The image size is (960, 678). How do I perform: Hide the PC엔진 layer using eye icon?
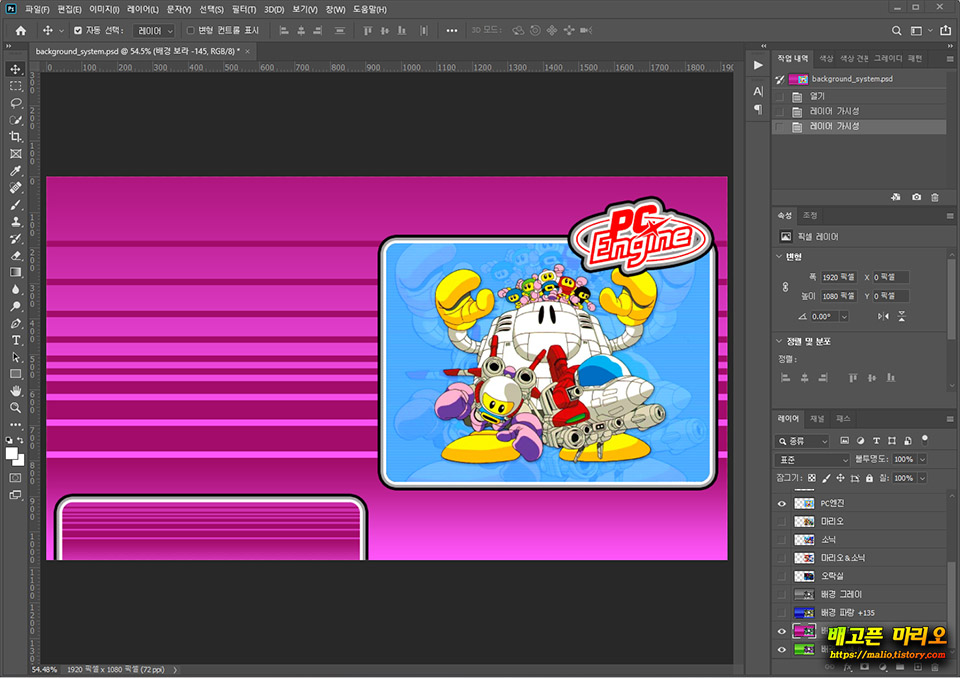pos(782,504)
